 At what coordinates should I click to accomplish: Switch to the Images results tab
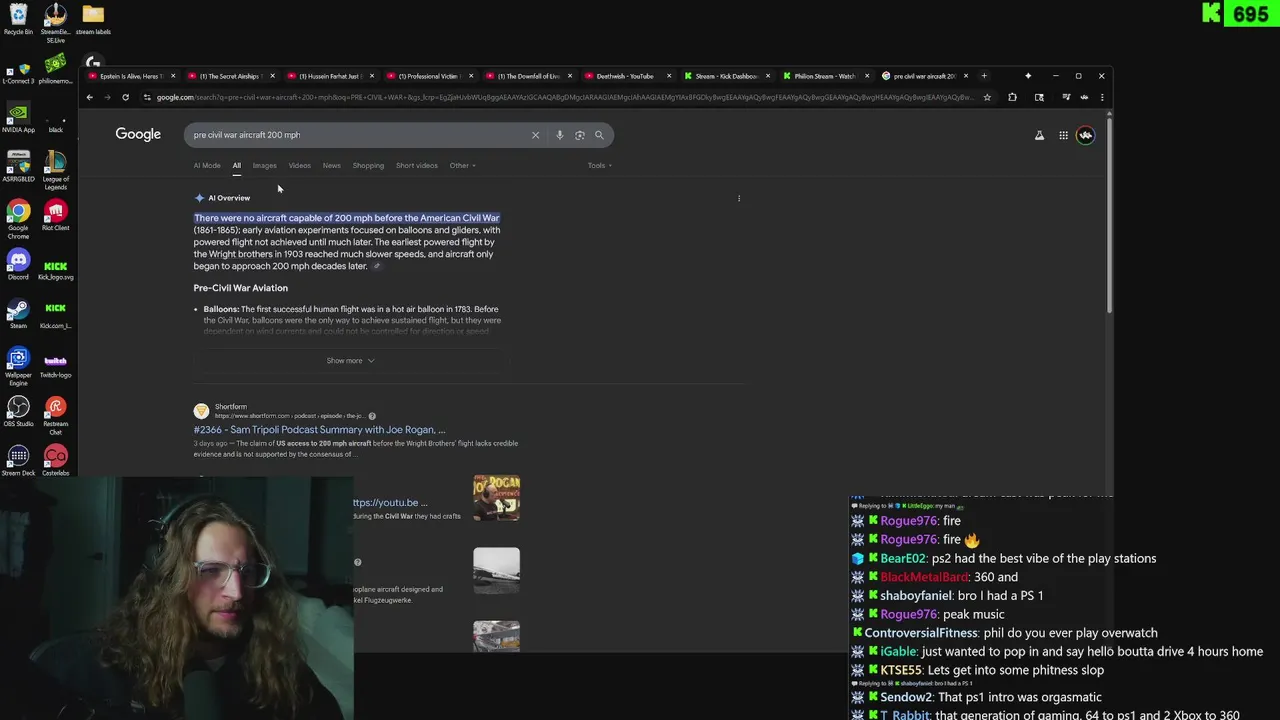click(x=264, y=165)
